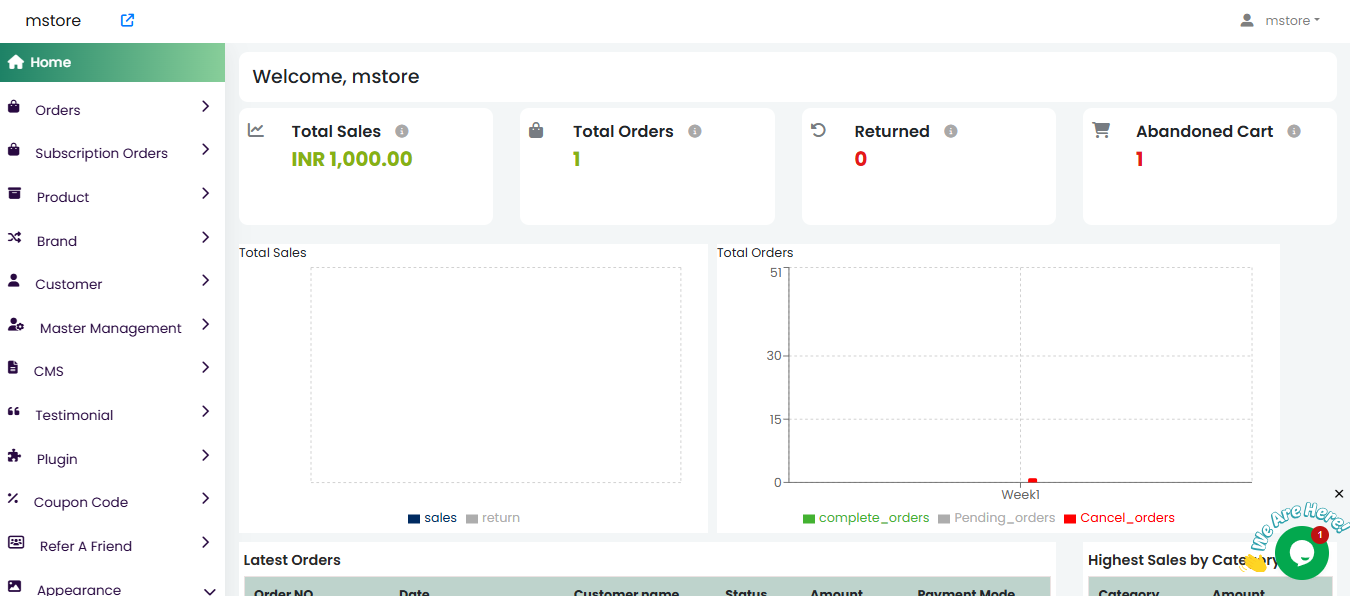Image resolution: width=1350 pixels, height=596 pixels.
Task: Dismiss the We Are Here chat popup
Action: (1339, 494)
